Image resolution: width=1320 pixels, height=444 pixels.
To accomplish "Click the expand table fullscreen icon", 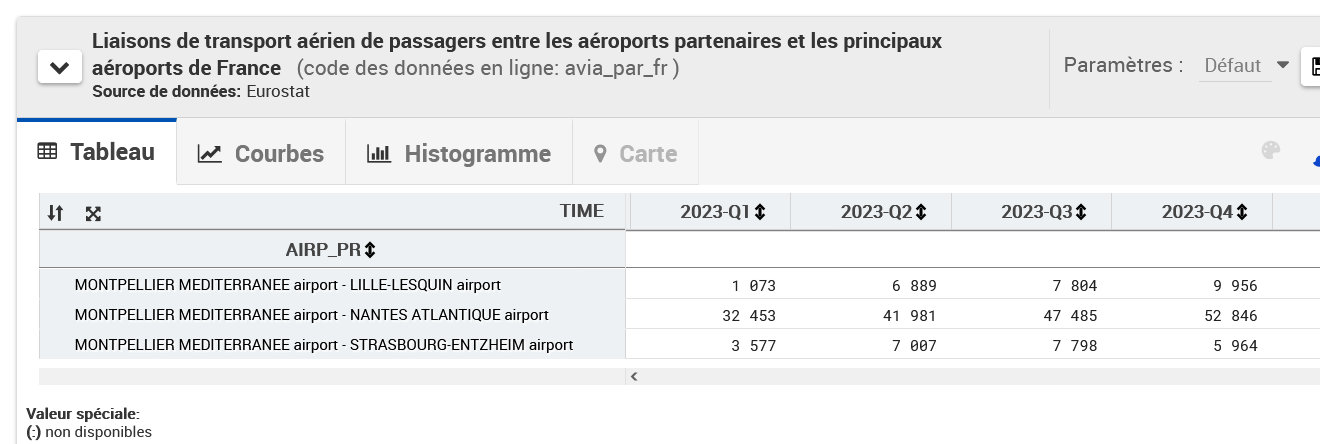I will click(x=93, y=213).
